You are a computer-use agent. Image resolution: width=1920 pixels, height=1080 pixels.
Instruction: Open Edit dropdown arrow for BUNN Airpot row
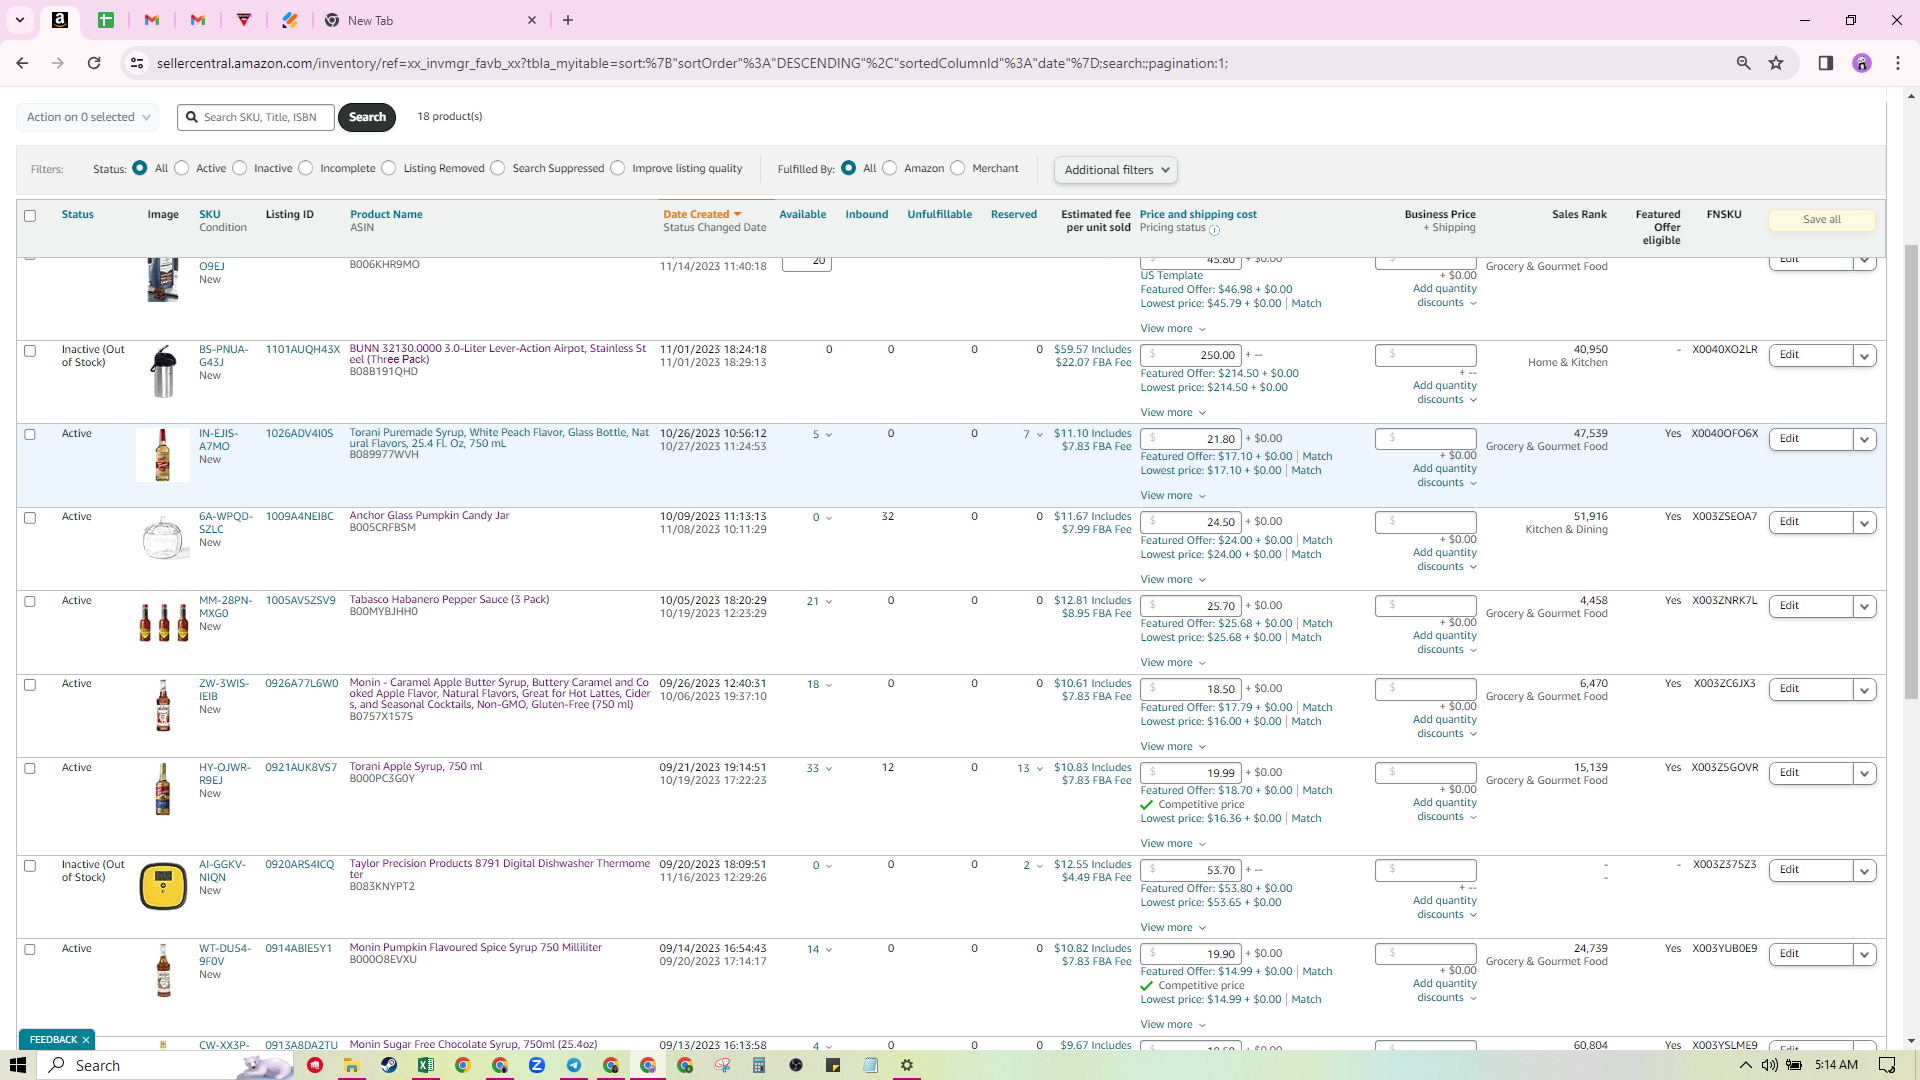(1864, 356)
